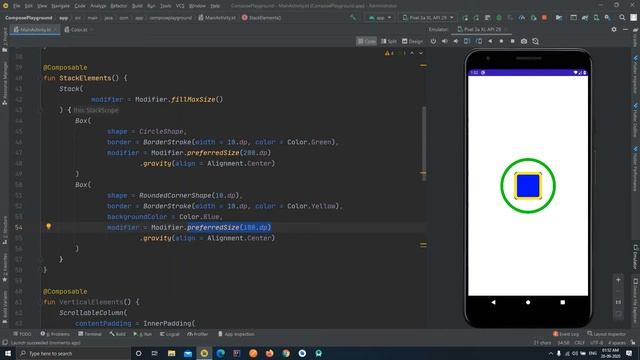The height and width of the screenshot is (360, 640).
Task: Open Firefox from taskbar
Action: click(x=269, y=353)
